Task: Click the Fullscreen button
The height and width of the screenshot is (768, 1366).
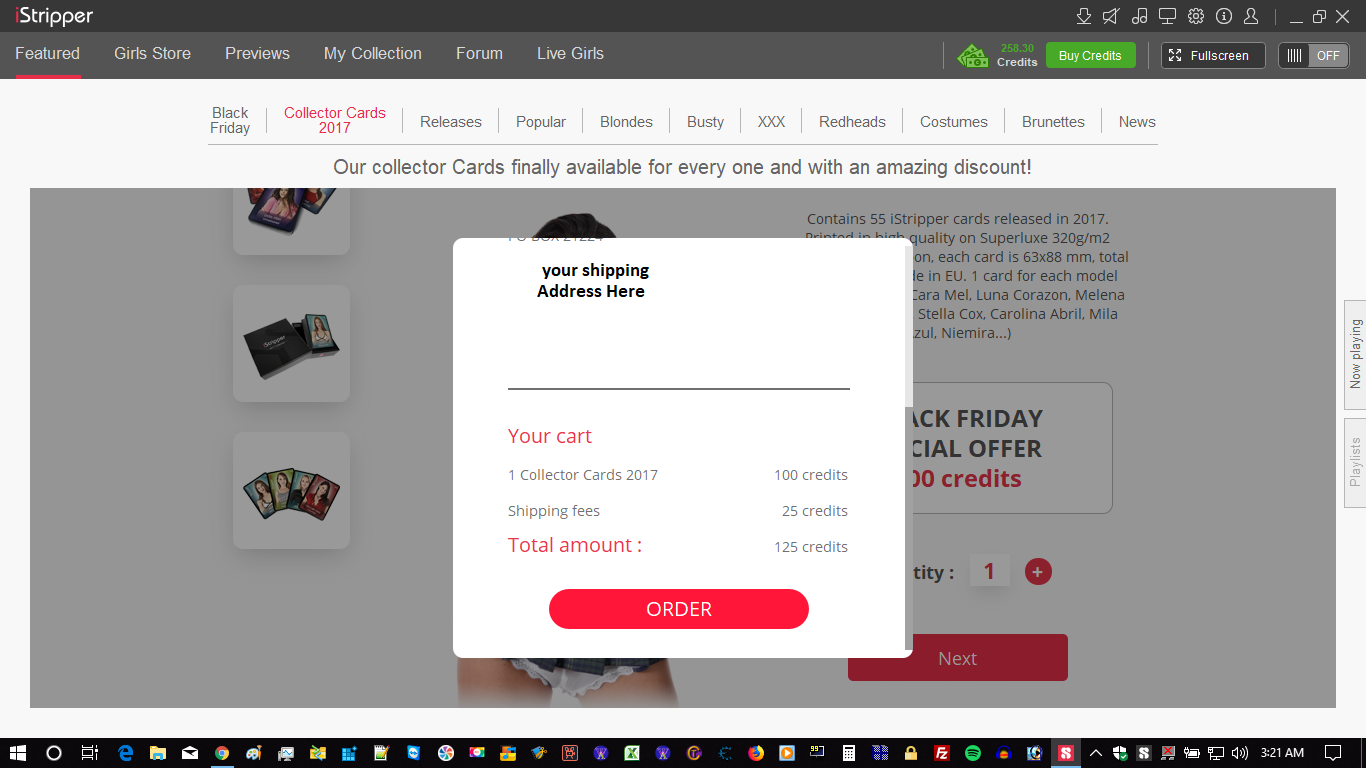Action: point(1213,56)
